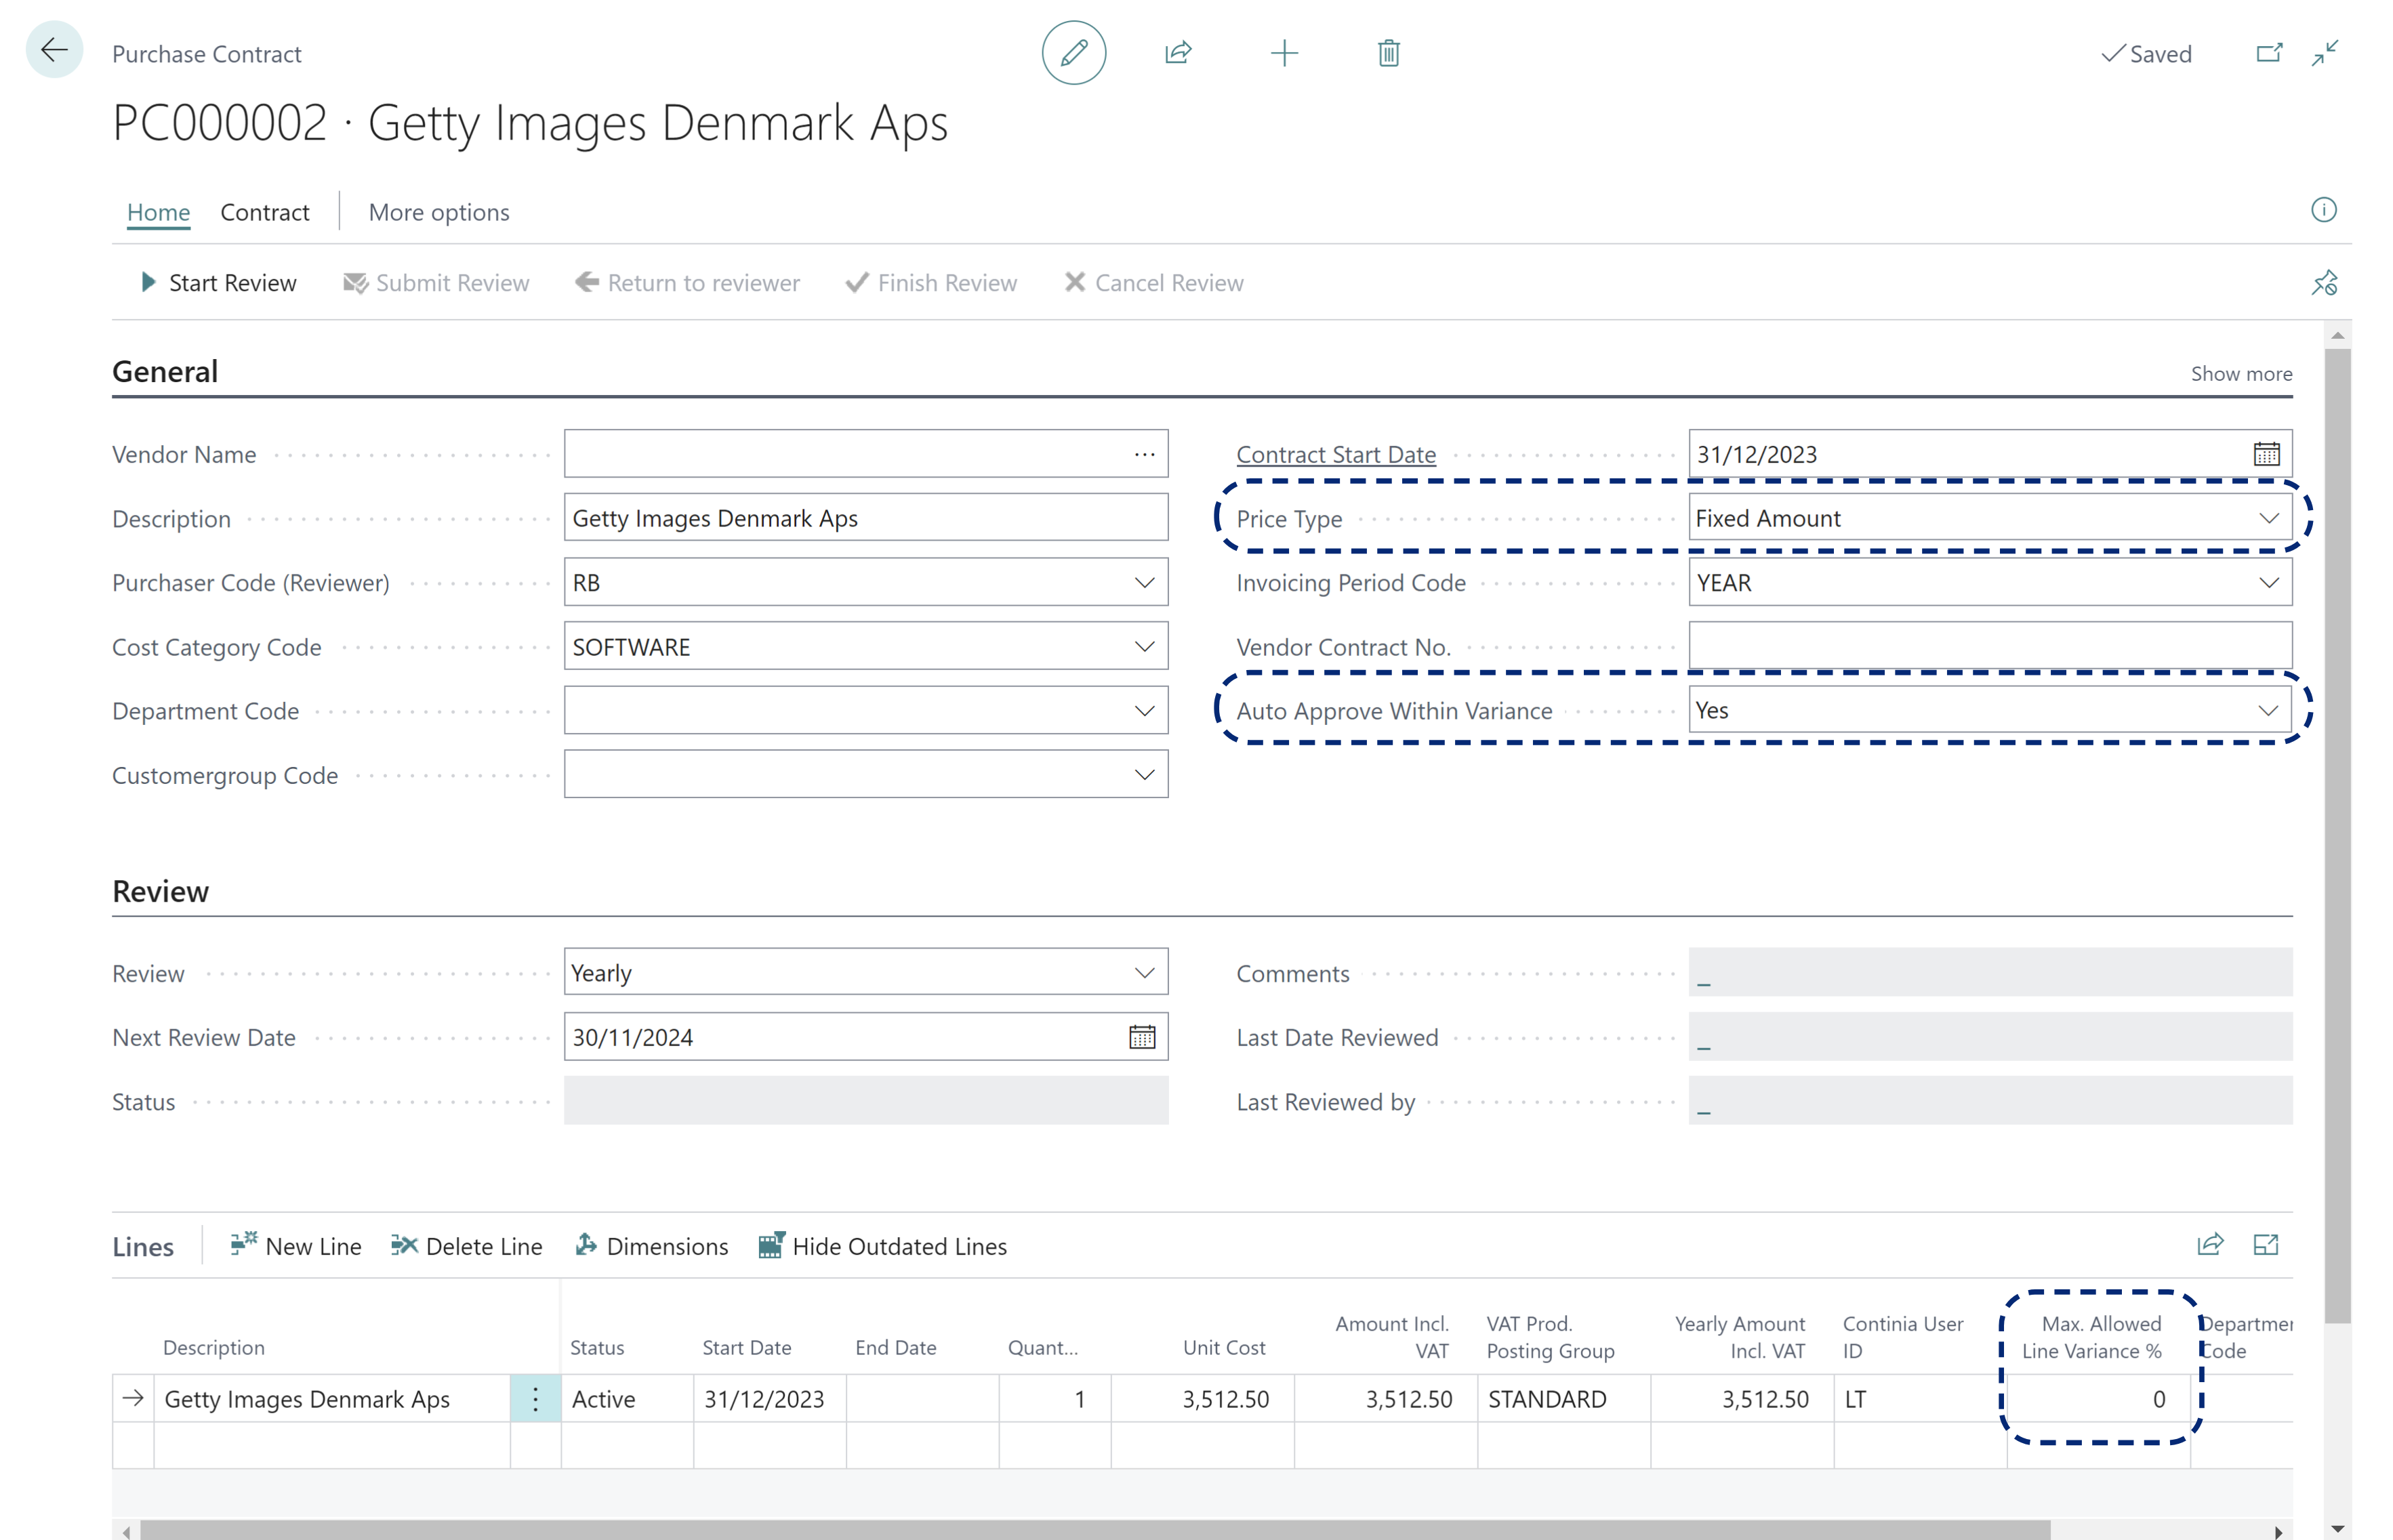2393x1540 pixels.
Task: Go back with the left arrow button
Action: tap(54, 50)
